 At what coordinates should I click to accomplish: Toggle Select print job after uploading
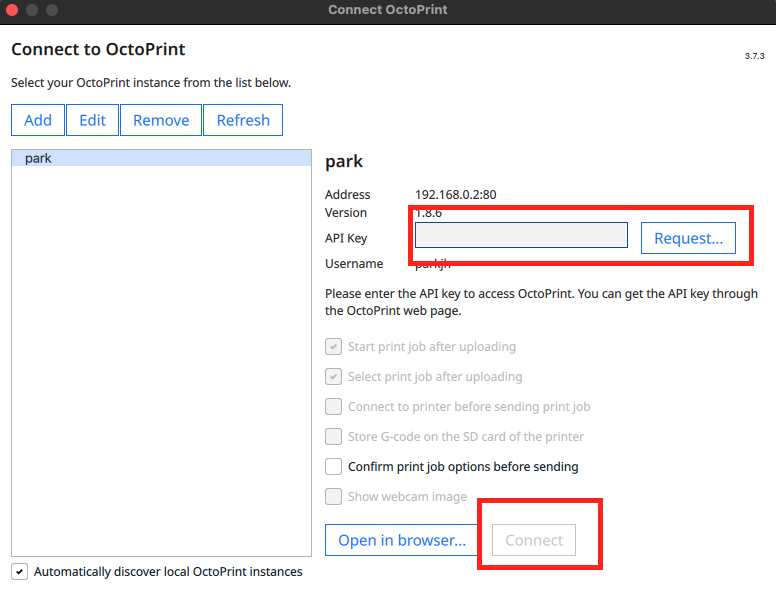pyautogui.click(x=334, y=377)
